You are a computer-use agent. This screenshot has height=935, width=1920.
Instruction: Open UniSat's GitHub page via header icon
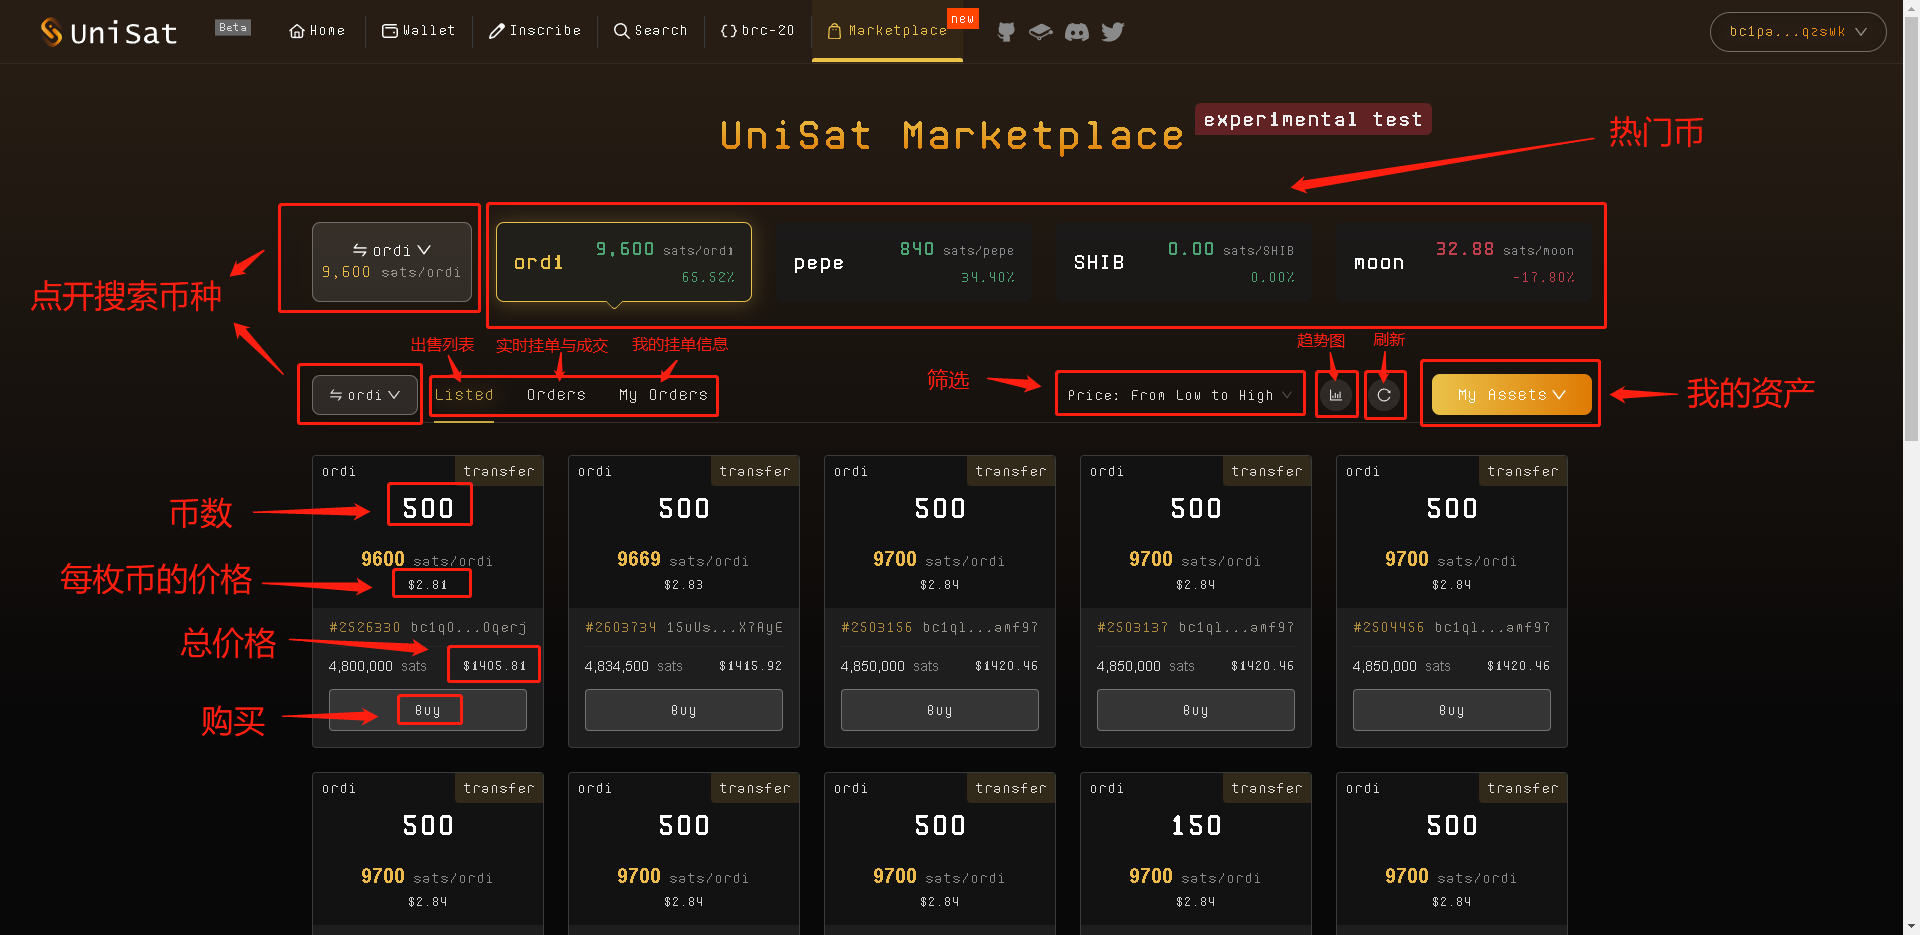tap(1006, 32)
